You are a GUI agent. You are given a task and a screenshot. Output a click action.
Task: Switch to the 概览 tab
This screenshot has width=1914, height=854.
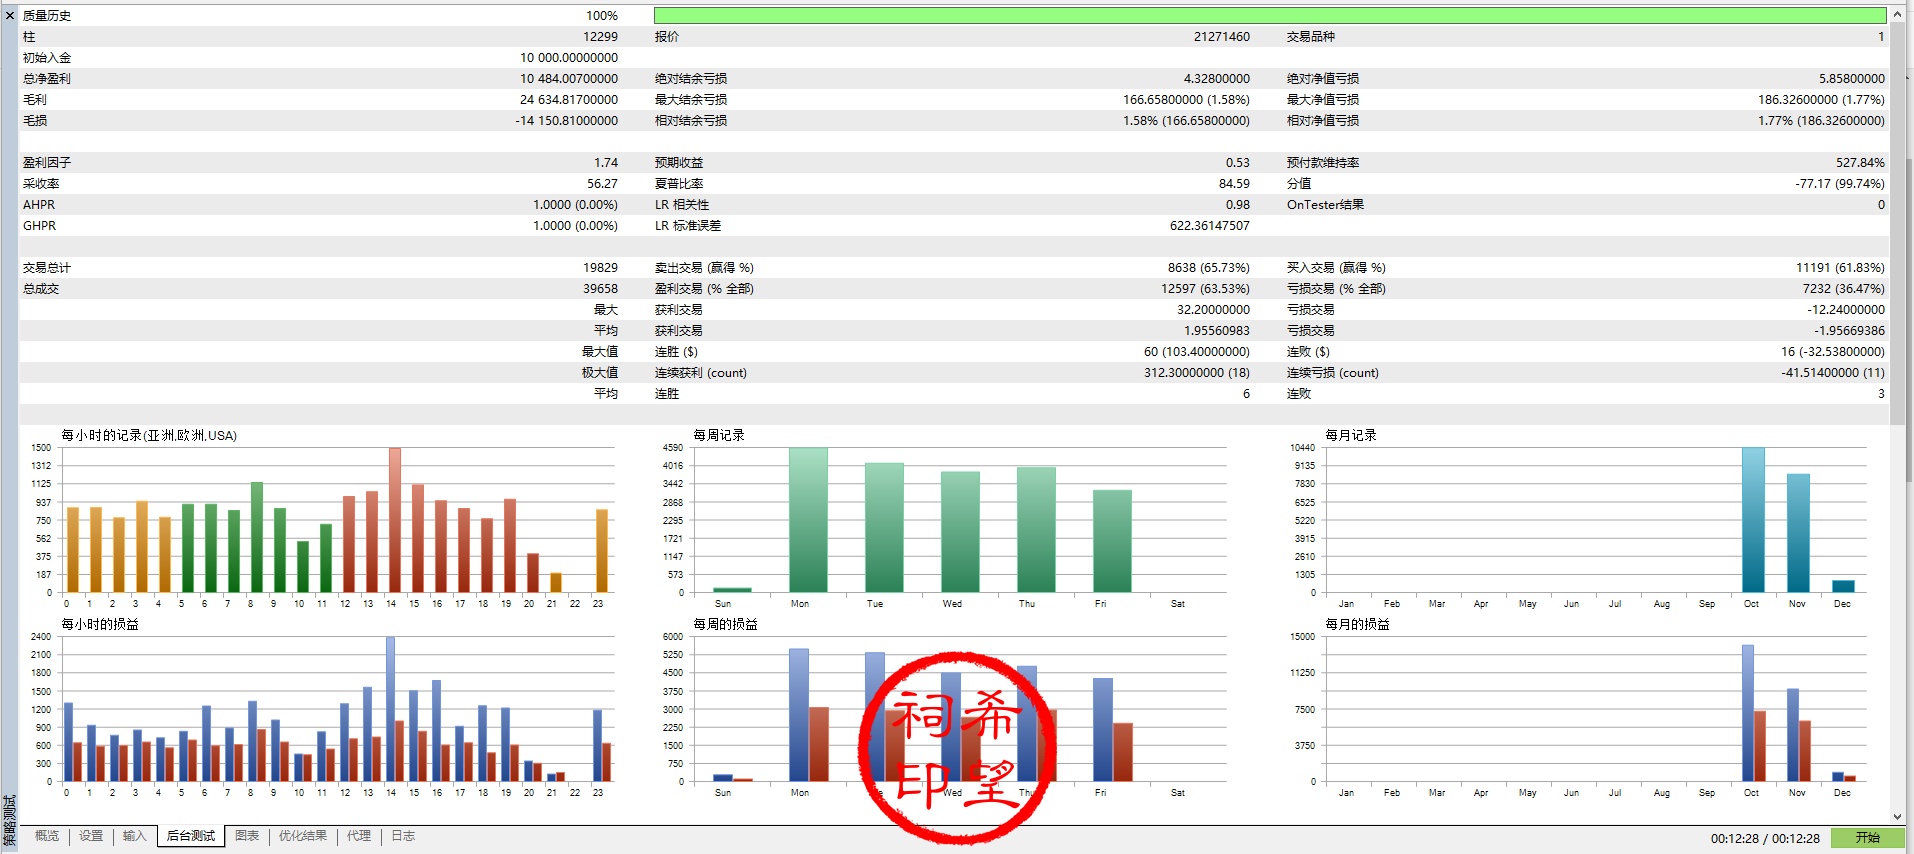pyautogui.click(x=46, y=836)
